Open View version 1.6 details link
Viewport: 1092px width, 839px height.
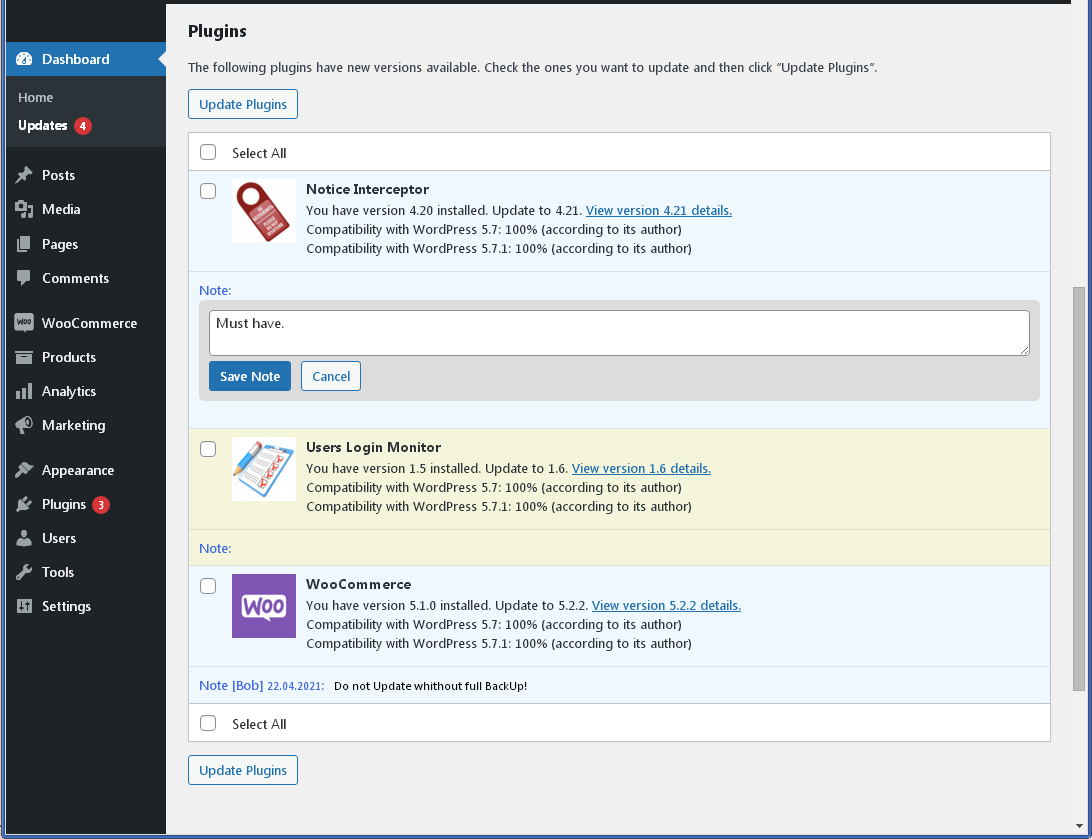tap(641, 469)
